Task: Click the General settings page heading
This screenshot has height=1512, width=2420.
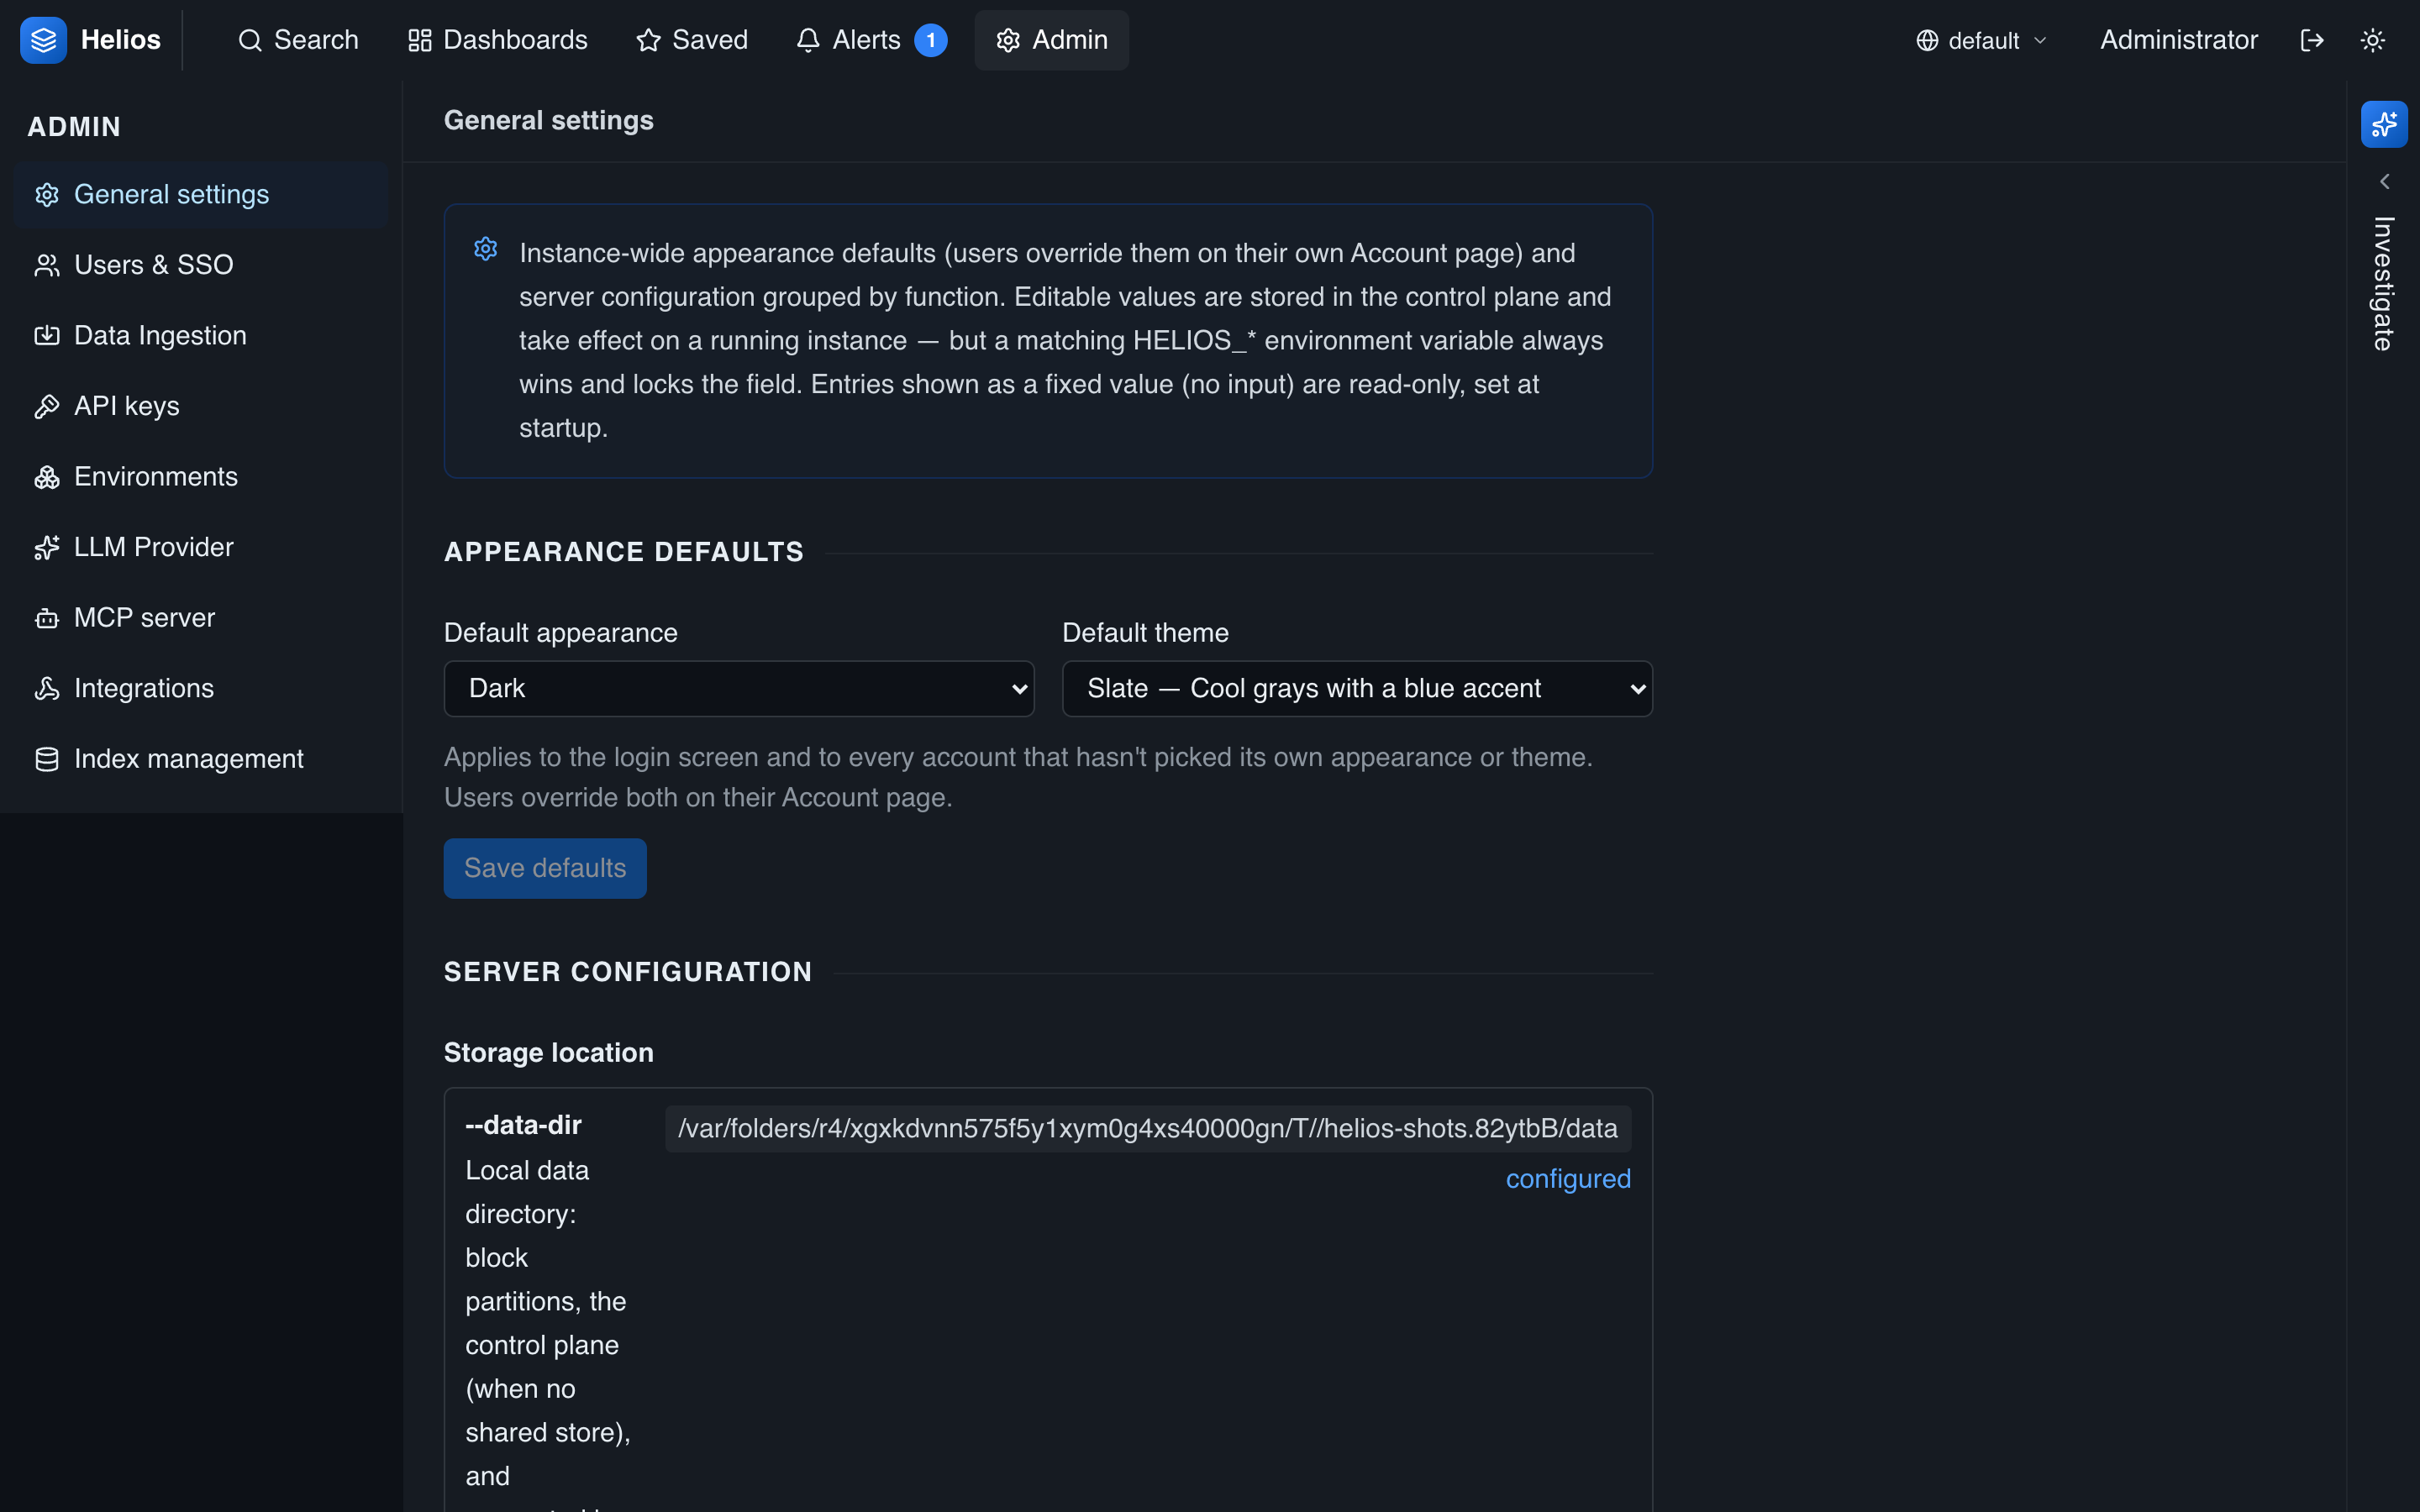Action: point(548,120)
